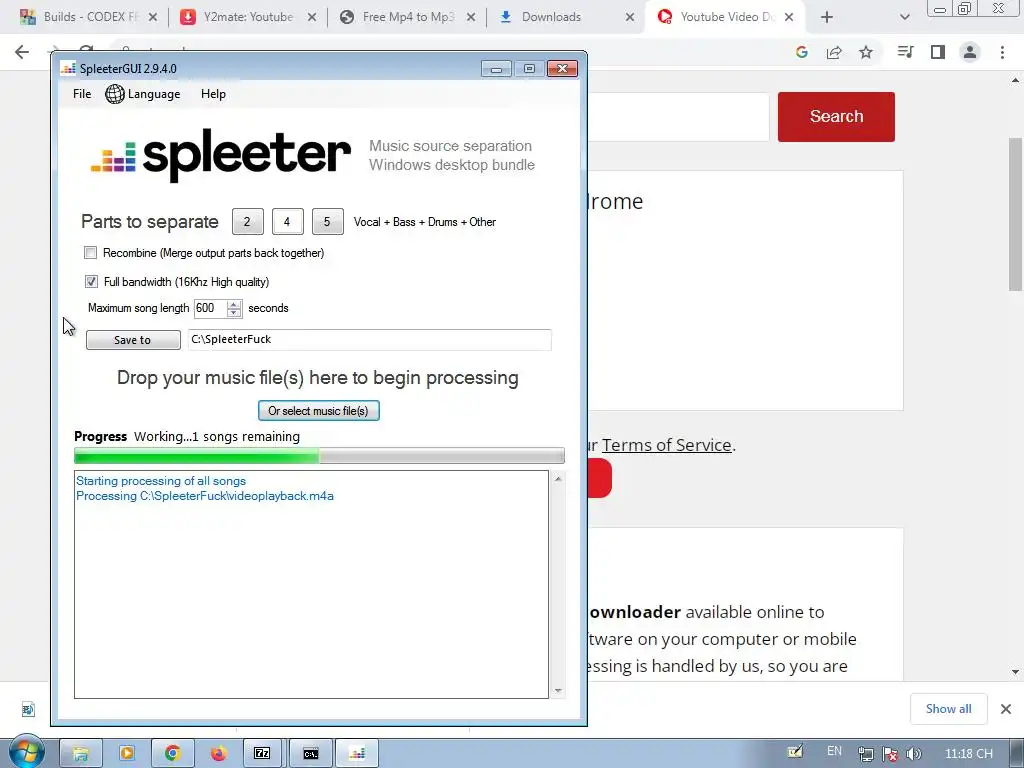
Task: Click the network tray icon
Action: pyautogui.click(x=866, y=754)
